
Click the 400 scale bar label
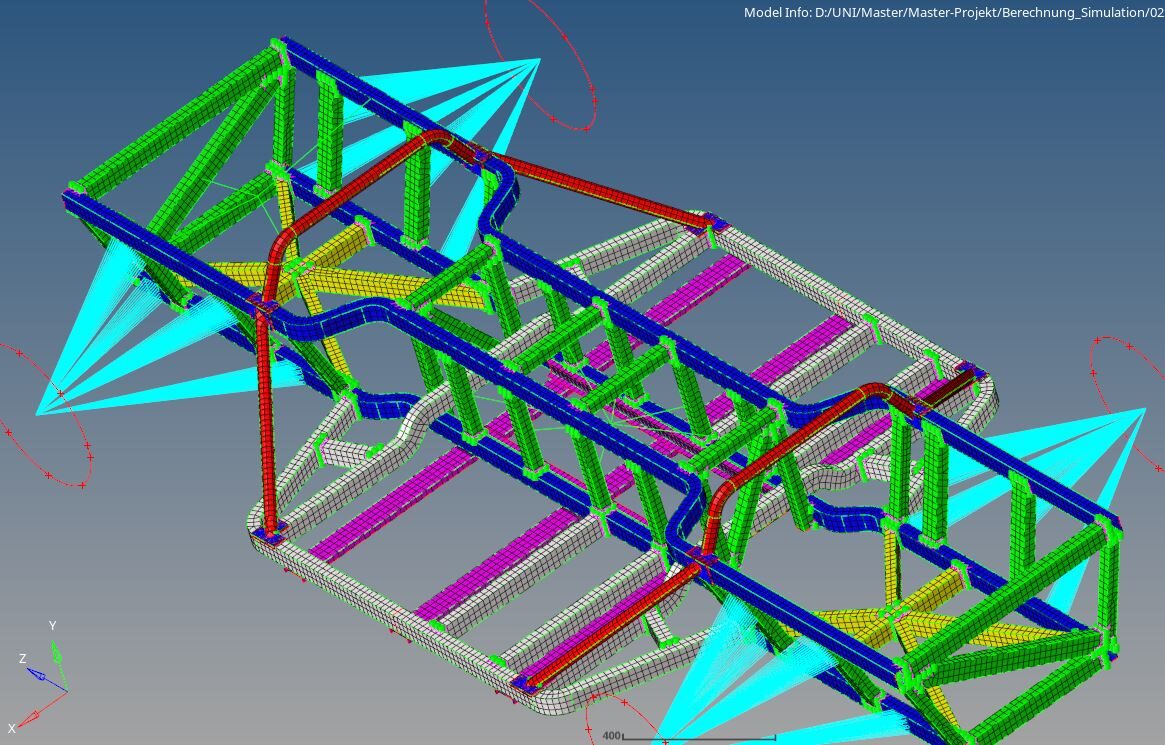(x=612, y=736)
